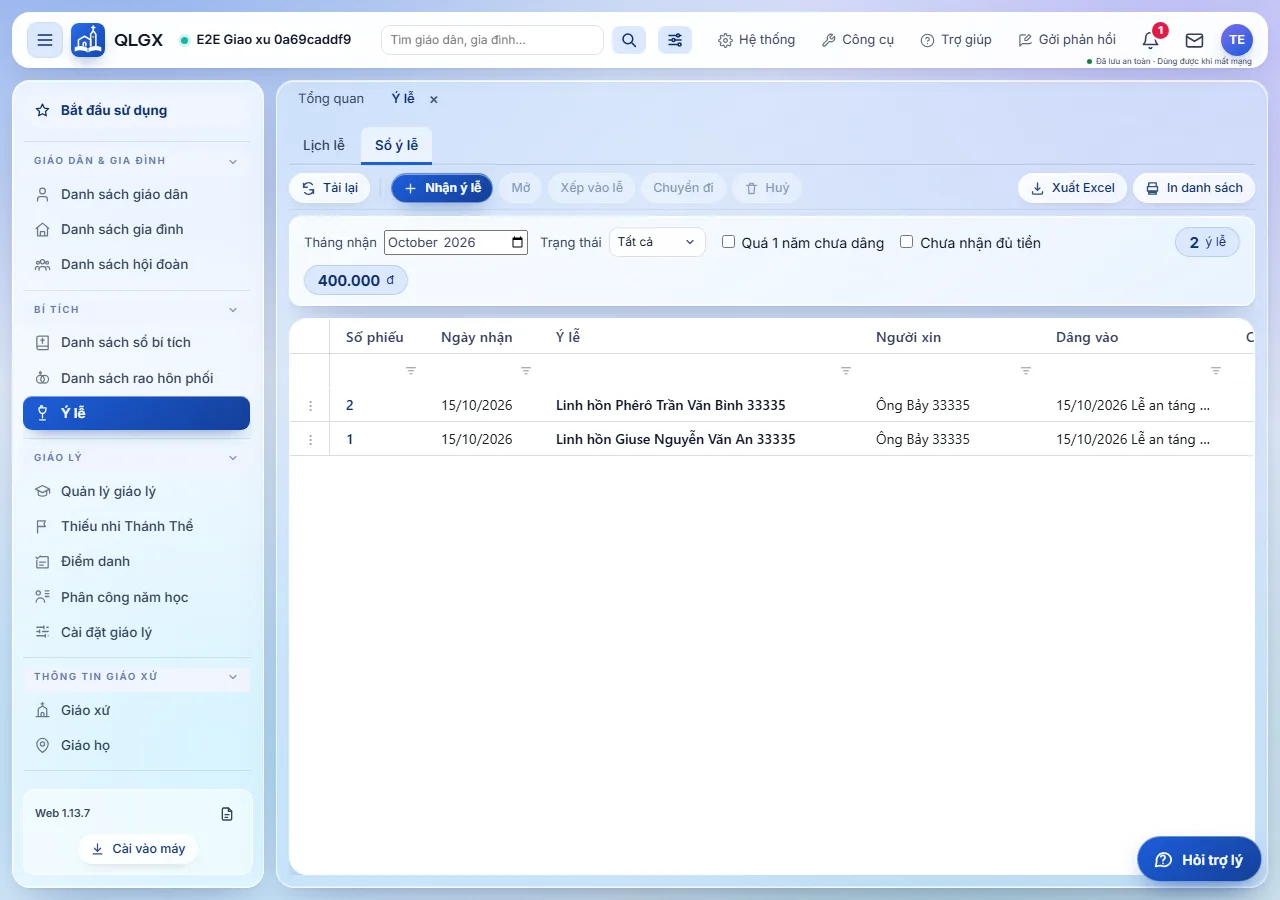Open advanced search filter sliders icon
The height and width of the screenshot is (900, 1280).
point(675,40)
